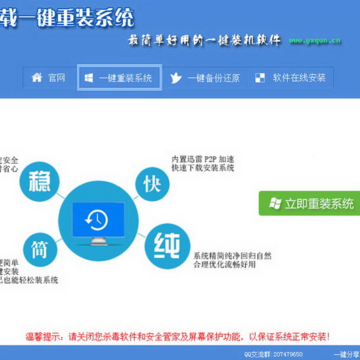The width and height of the screenshot is (360, 360).
Task: Click the 一键分享 link at bottom
Action: (x=347, y=354)
